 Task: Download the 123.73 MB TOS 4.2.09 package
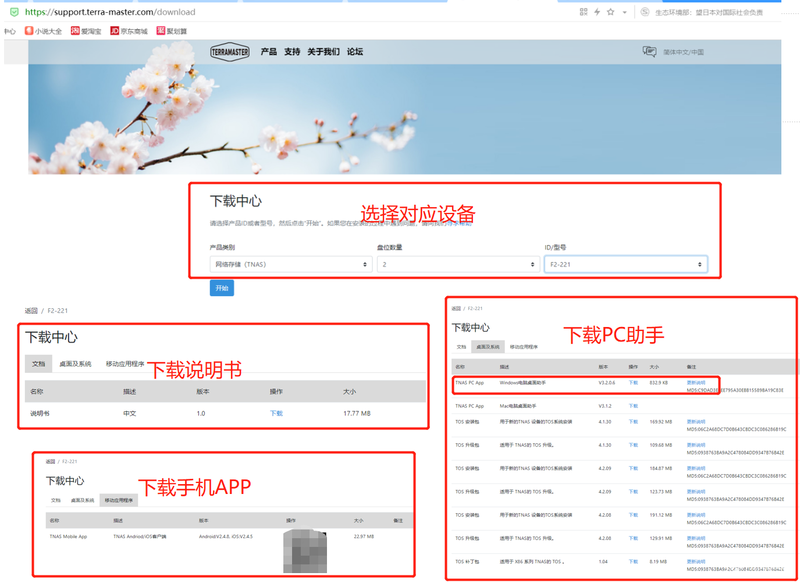pos(633,492)
